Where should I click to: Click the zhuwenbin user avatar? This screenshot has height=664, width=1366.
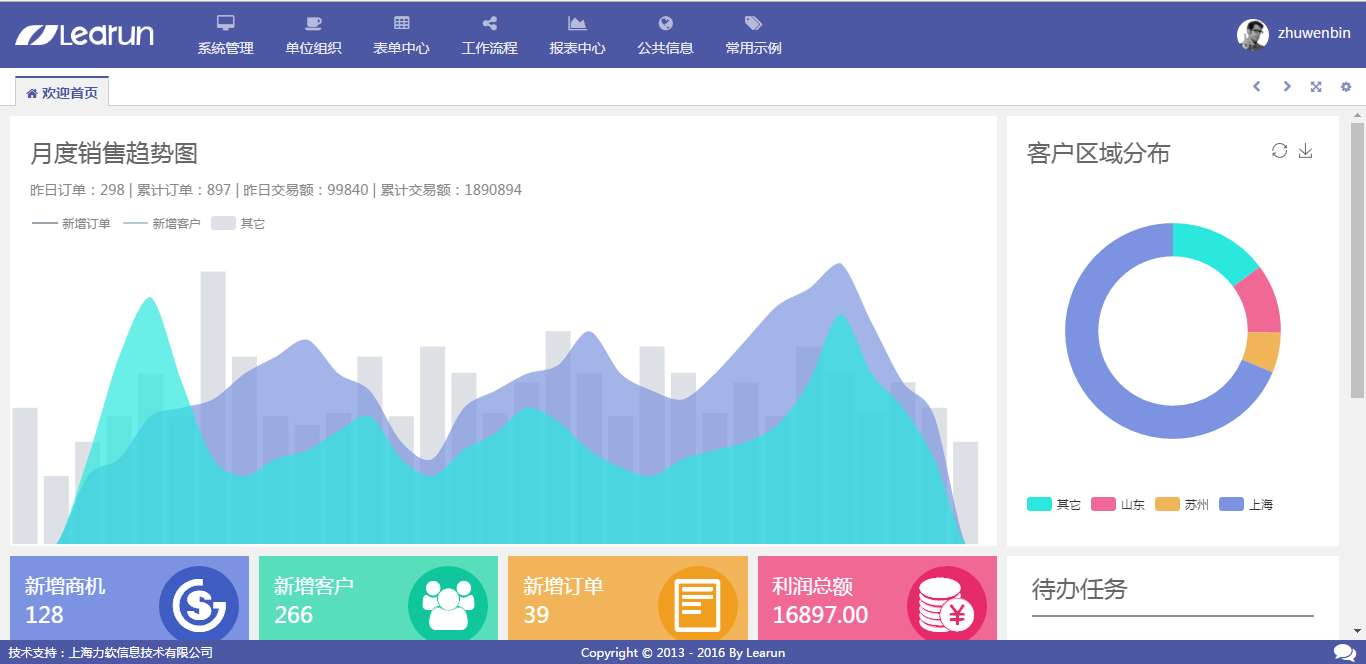1253,35
